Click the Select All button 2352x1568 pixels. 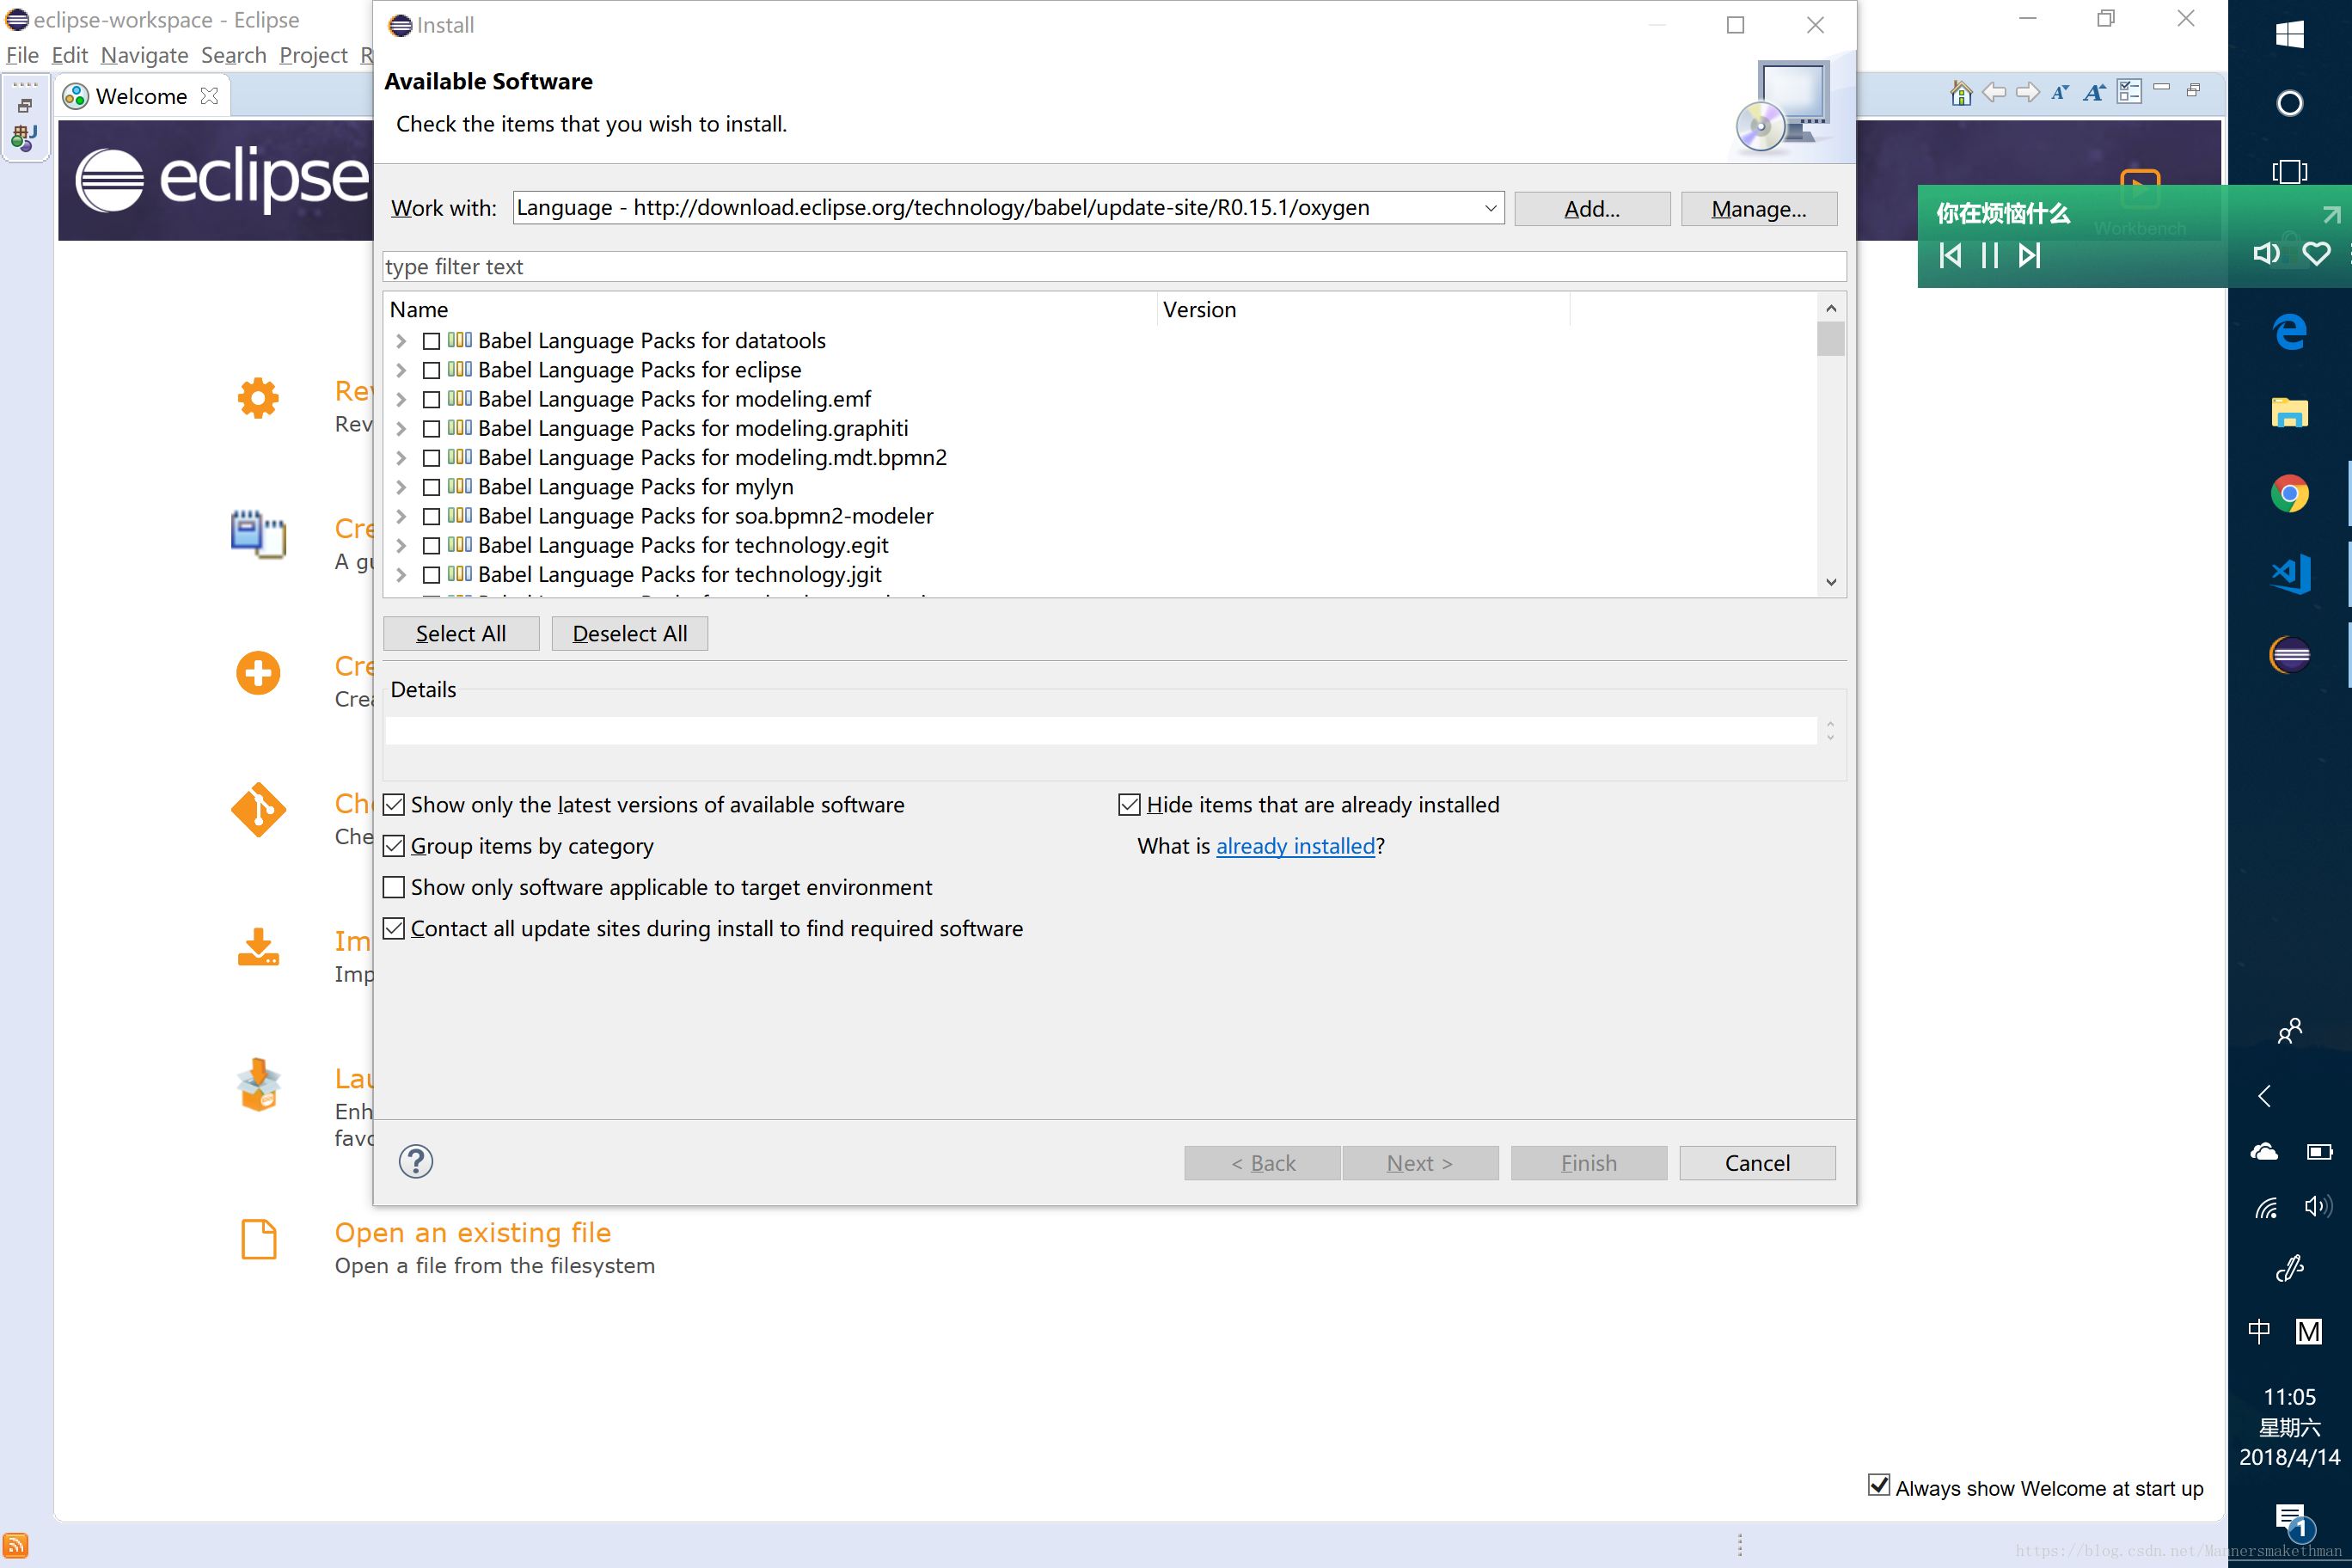(x=461, y=633)
